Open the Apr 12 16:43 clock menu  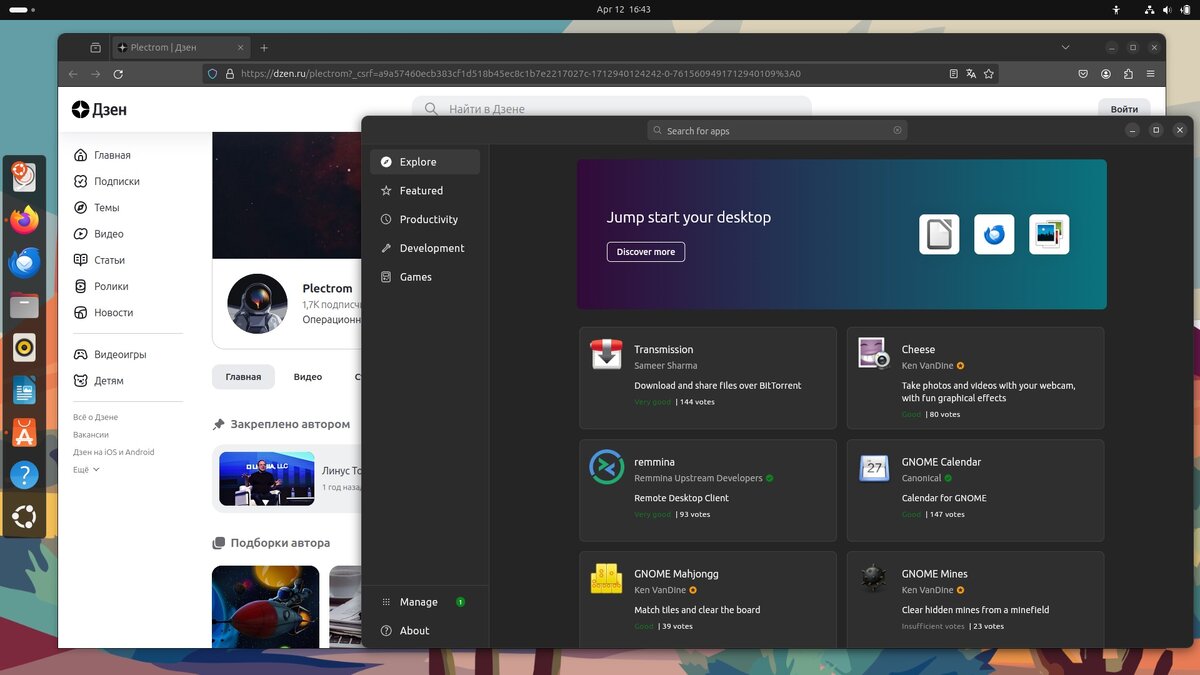pyautogui.click(x=623, y=9)
